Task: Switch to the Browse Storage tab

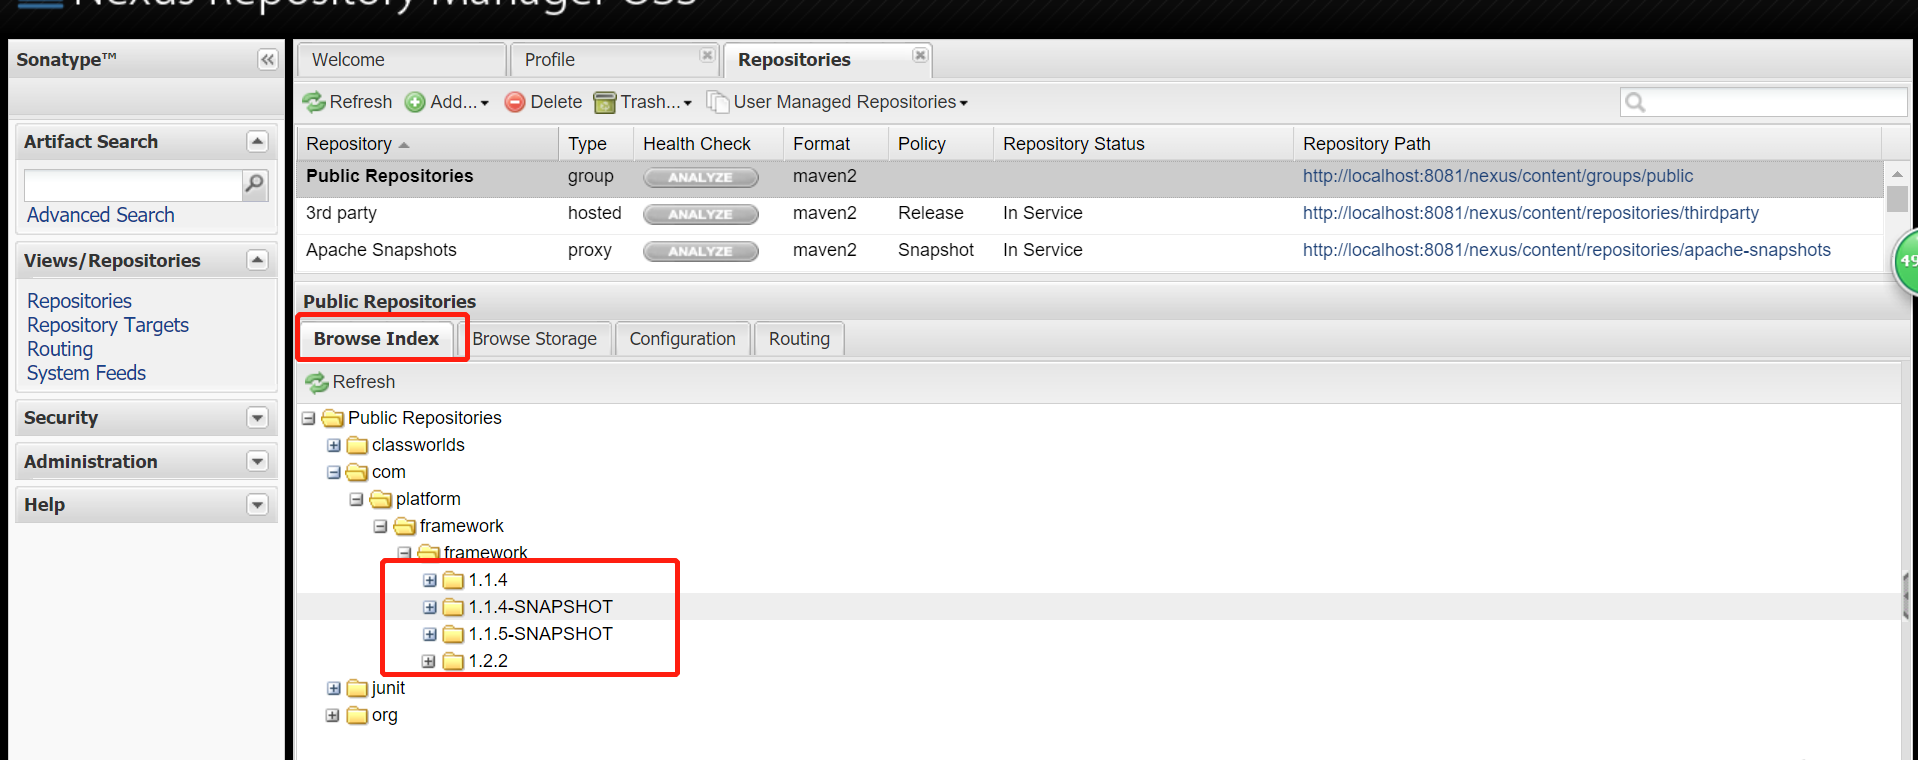Action: click(x=534, y=339)
